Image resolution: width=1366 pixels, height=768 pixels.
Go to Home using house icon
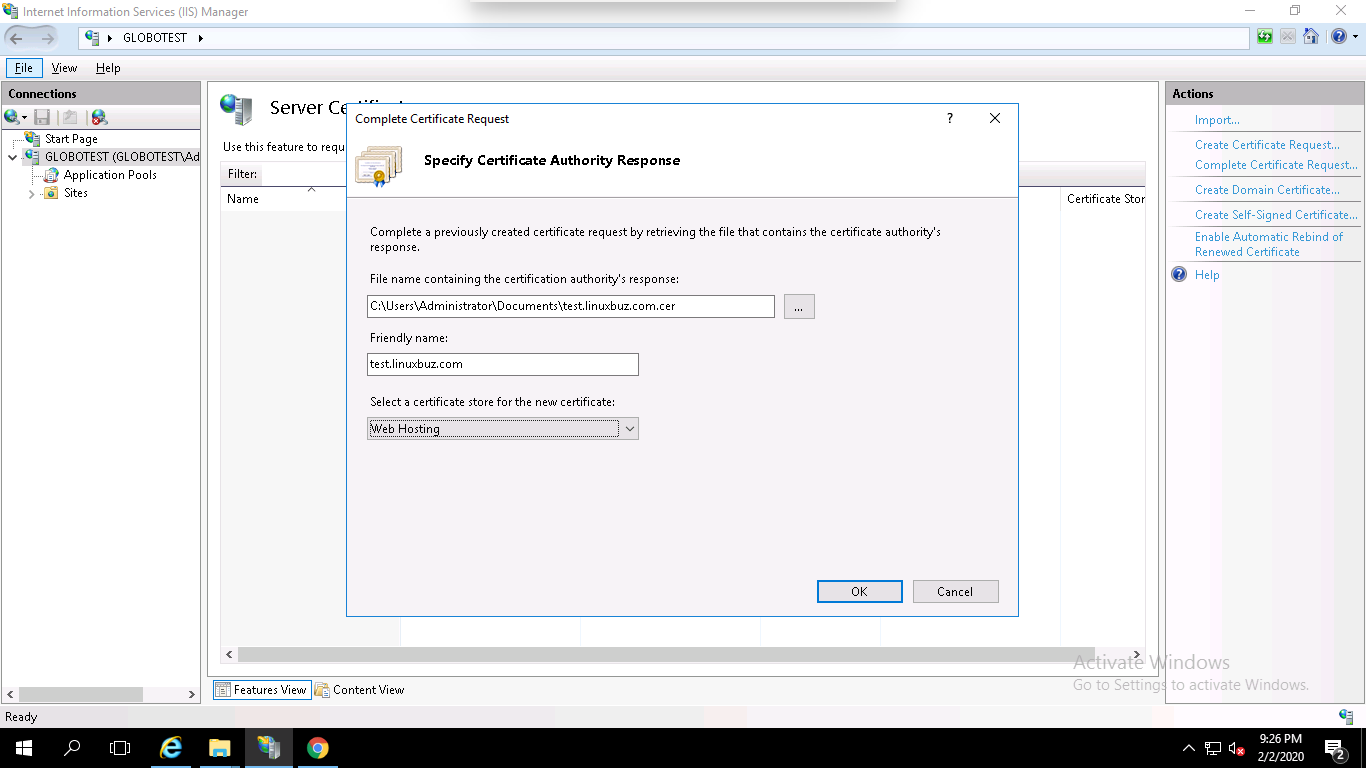pos(1310,37)
